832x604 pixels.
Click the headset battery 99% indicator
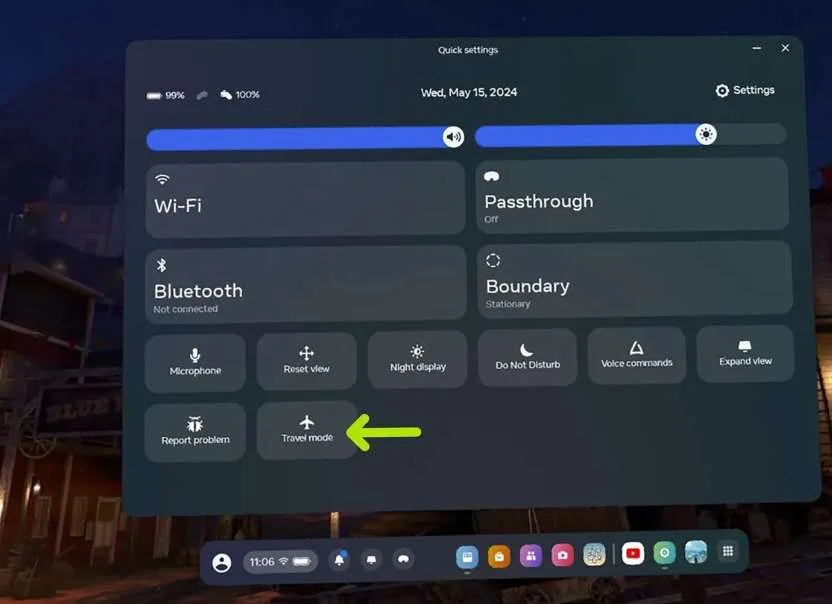coord(166,96)
